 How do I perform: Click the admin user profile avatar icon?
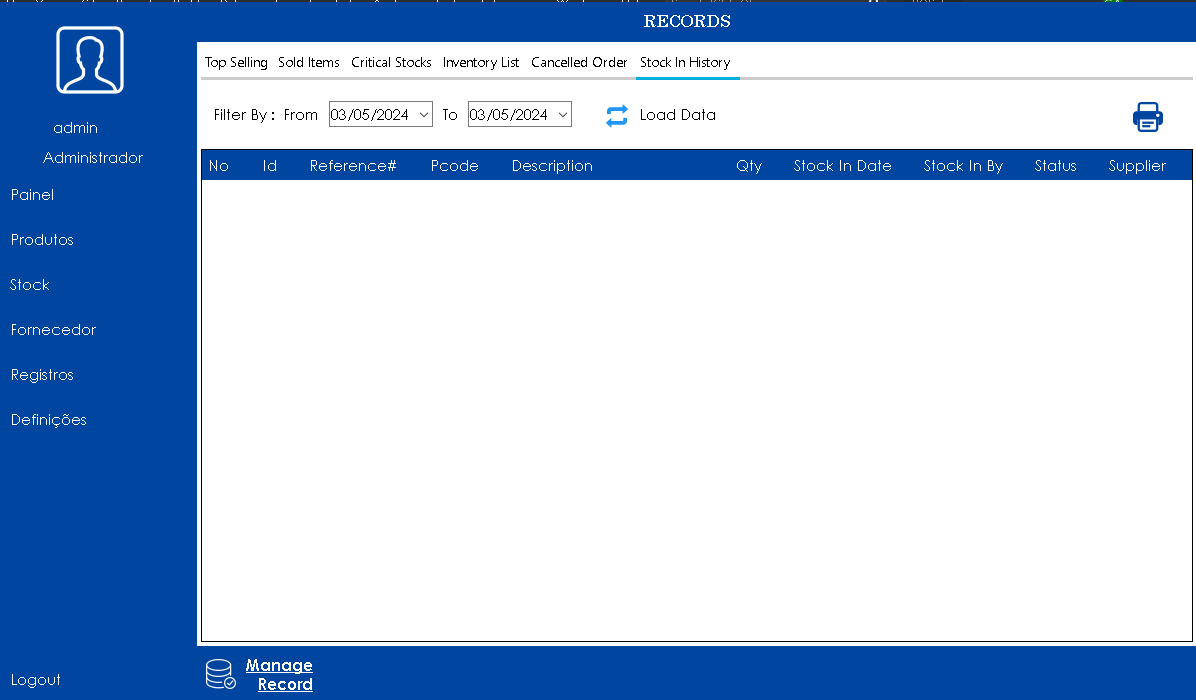point(90,60)
